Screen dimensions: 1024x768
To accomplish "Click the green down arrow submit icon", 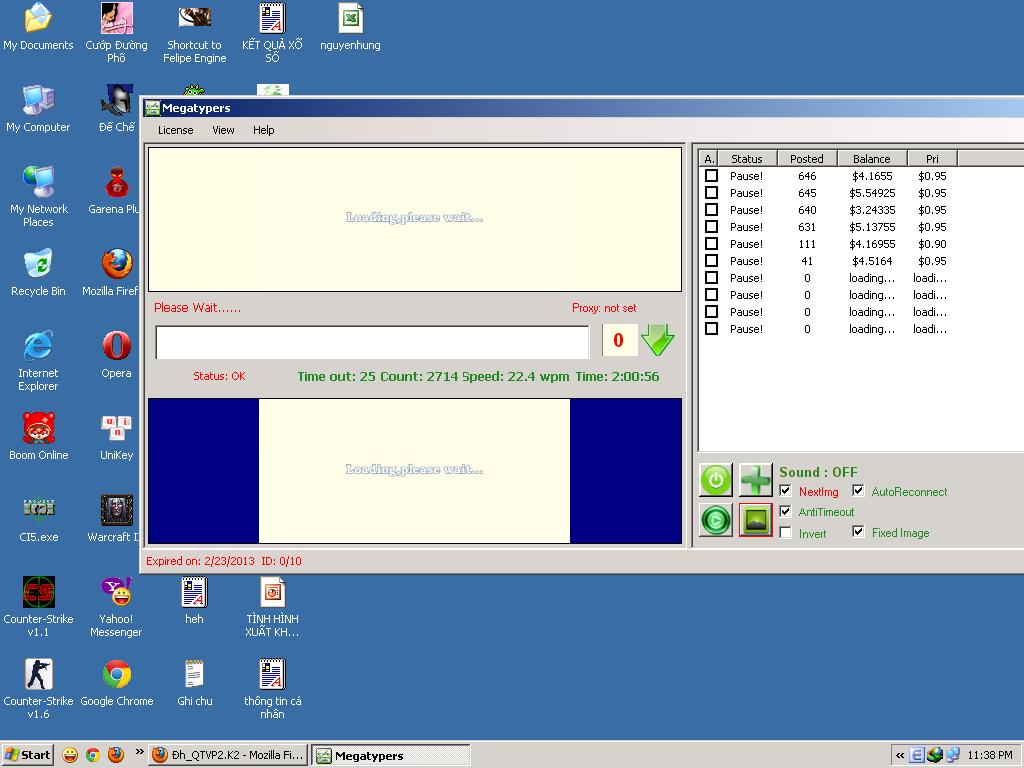I will click(657, 340).
